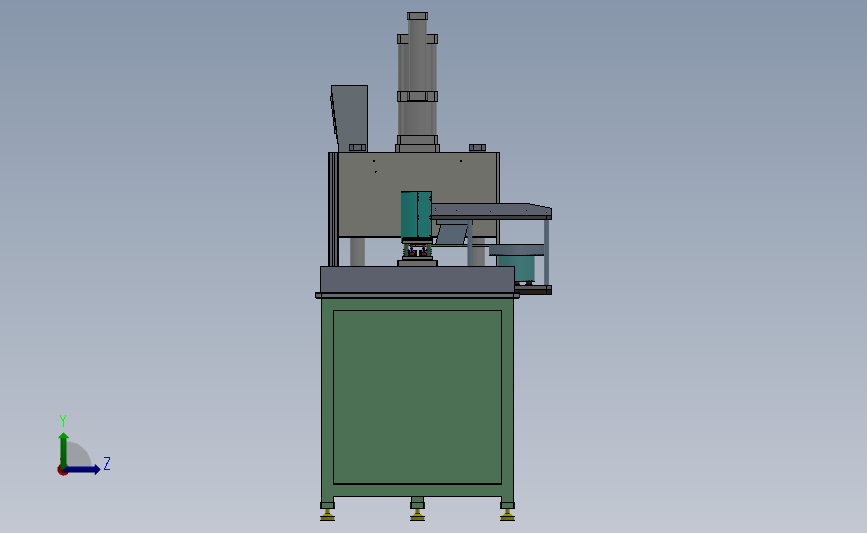The image size is (867, 533).
Task: Click the green Y axis arrow of the triad
Action: [x=64, y=449]
